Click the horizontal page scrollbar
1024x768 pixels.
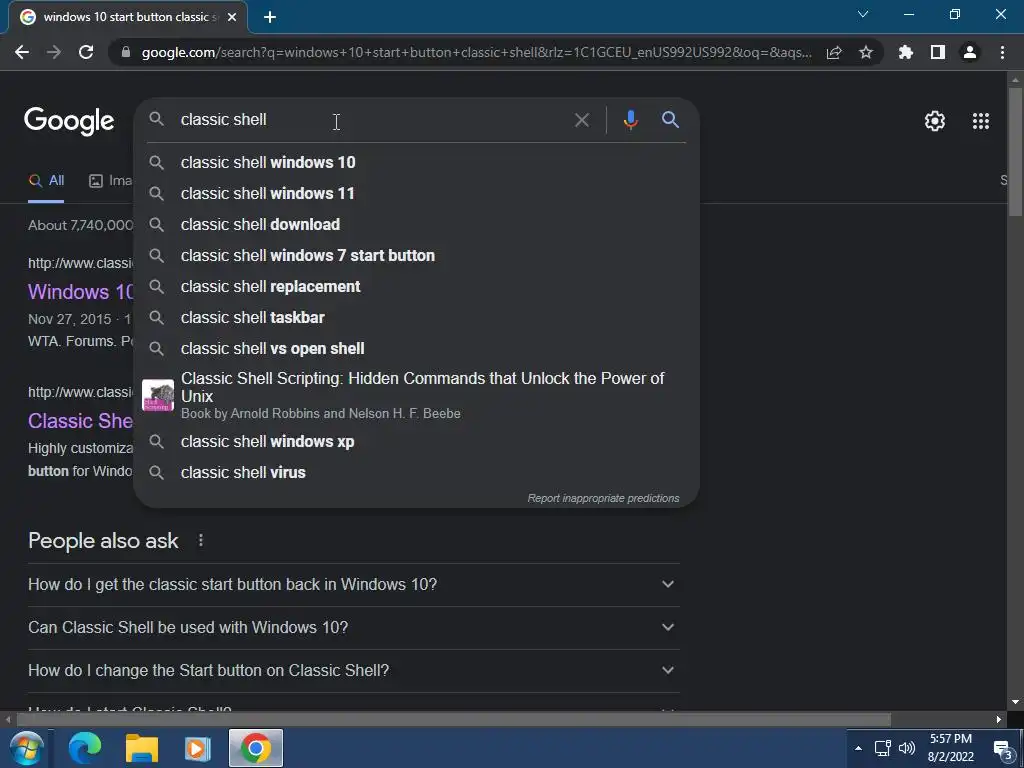453,719
